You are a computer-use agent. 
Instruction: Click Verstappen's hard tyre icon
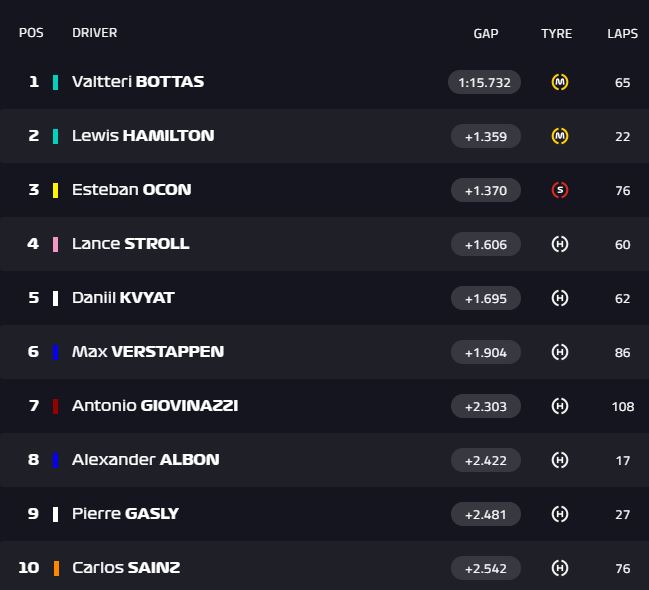coord(560,352)
